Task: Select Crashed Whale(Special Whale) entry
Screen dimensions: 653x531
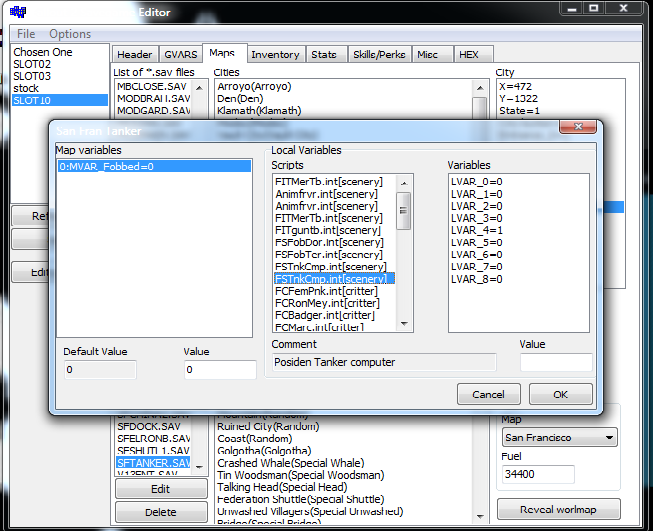Action: pyautogui.click(x=291, y=463)
